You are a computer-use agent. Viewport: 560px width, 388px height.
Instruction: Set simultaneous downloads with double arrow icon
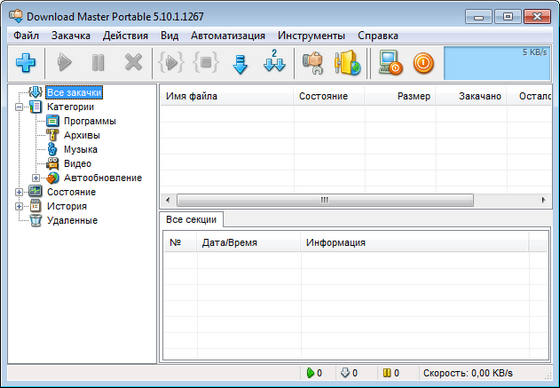[274, 61]
